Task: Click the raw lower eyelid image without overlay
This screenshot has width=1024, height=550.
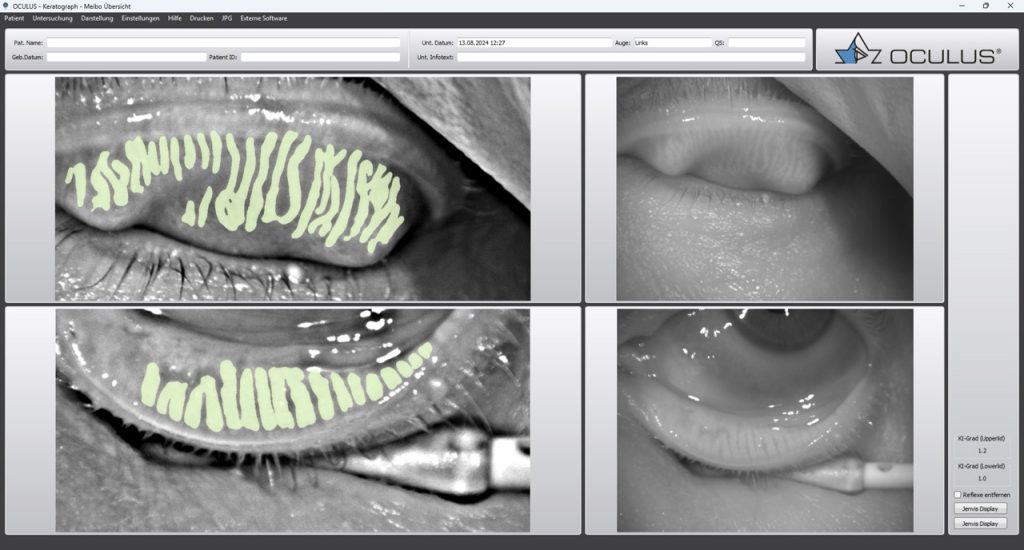Action: point(764,420)
